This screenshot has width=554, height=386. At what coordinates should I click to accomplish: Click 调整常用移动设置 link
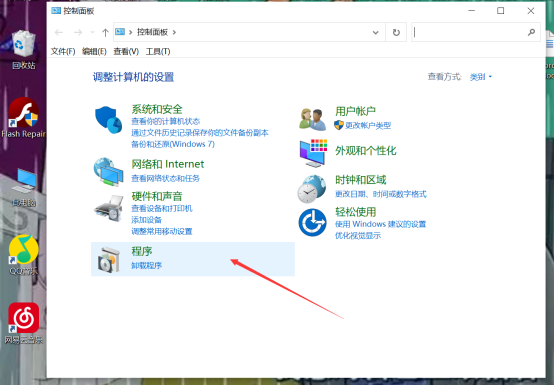[x=162, y=231]
